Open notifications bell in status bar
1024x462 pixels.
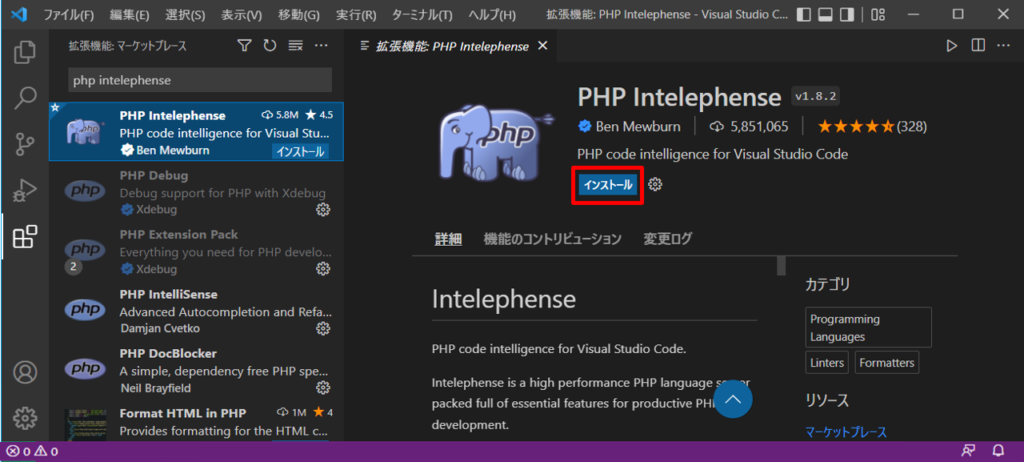(998, 451)
